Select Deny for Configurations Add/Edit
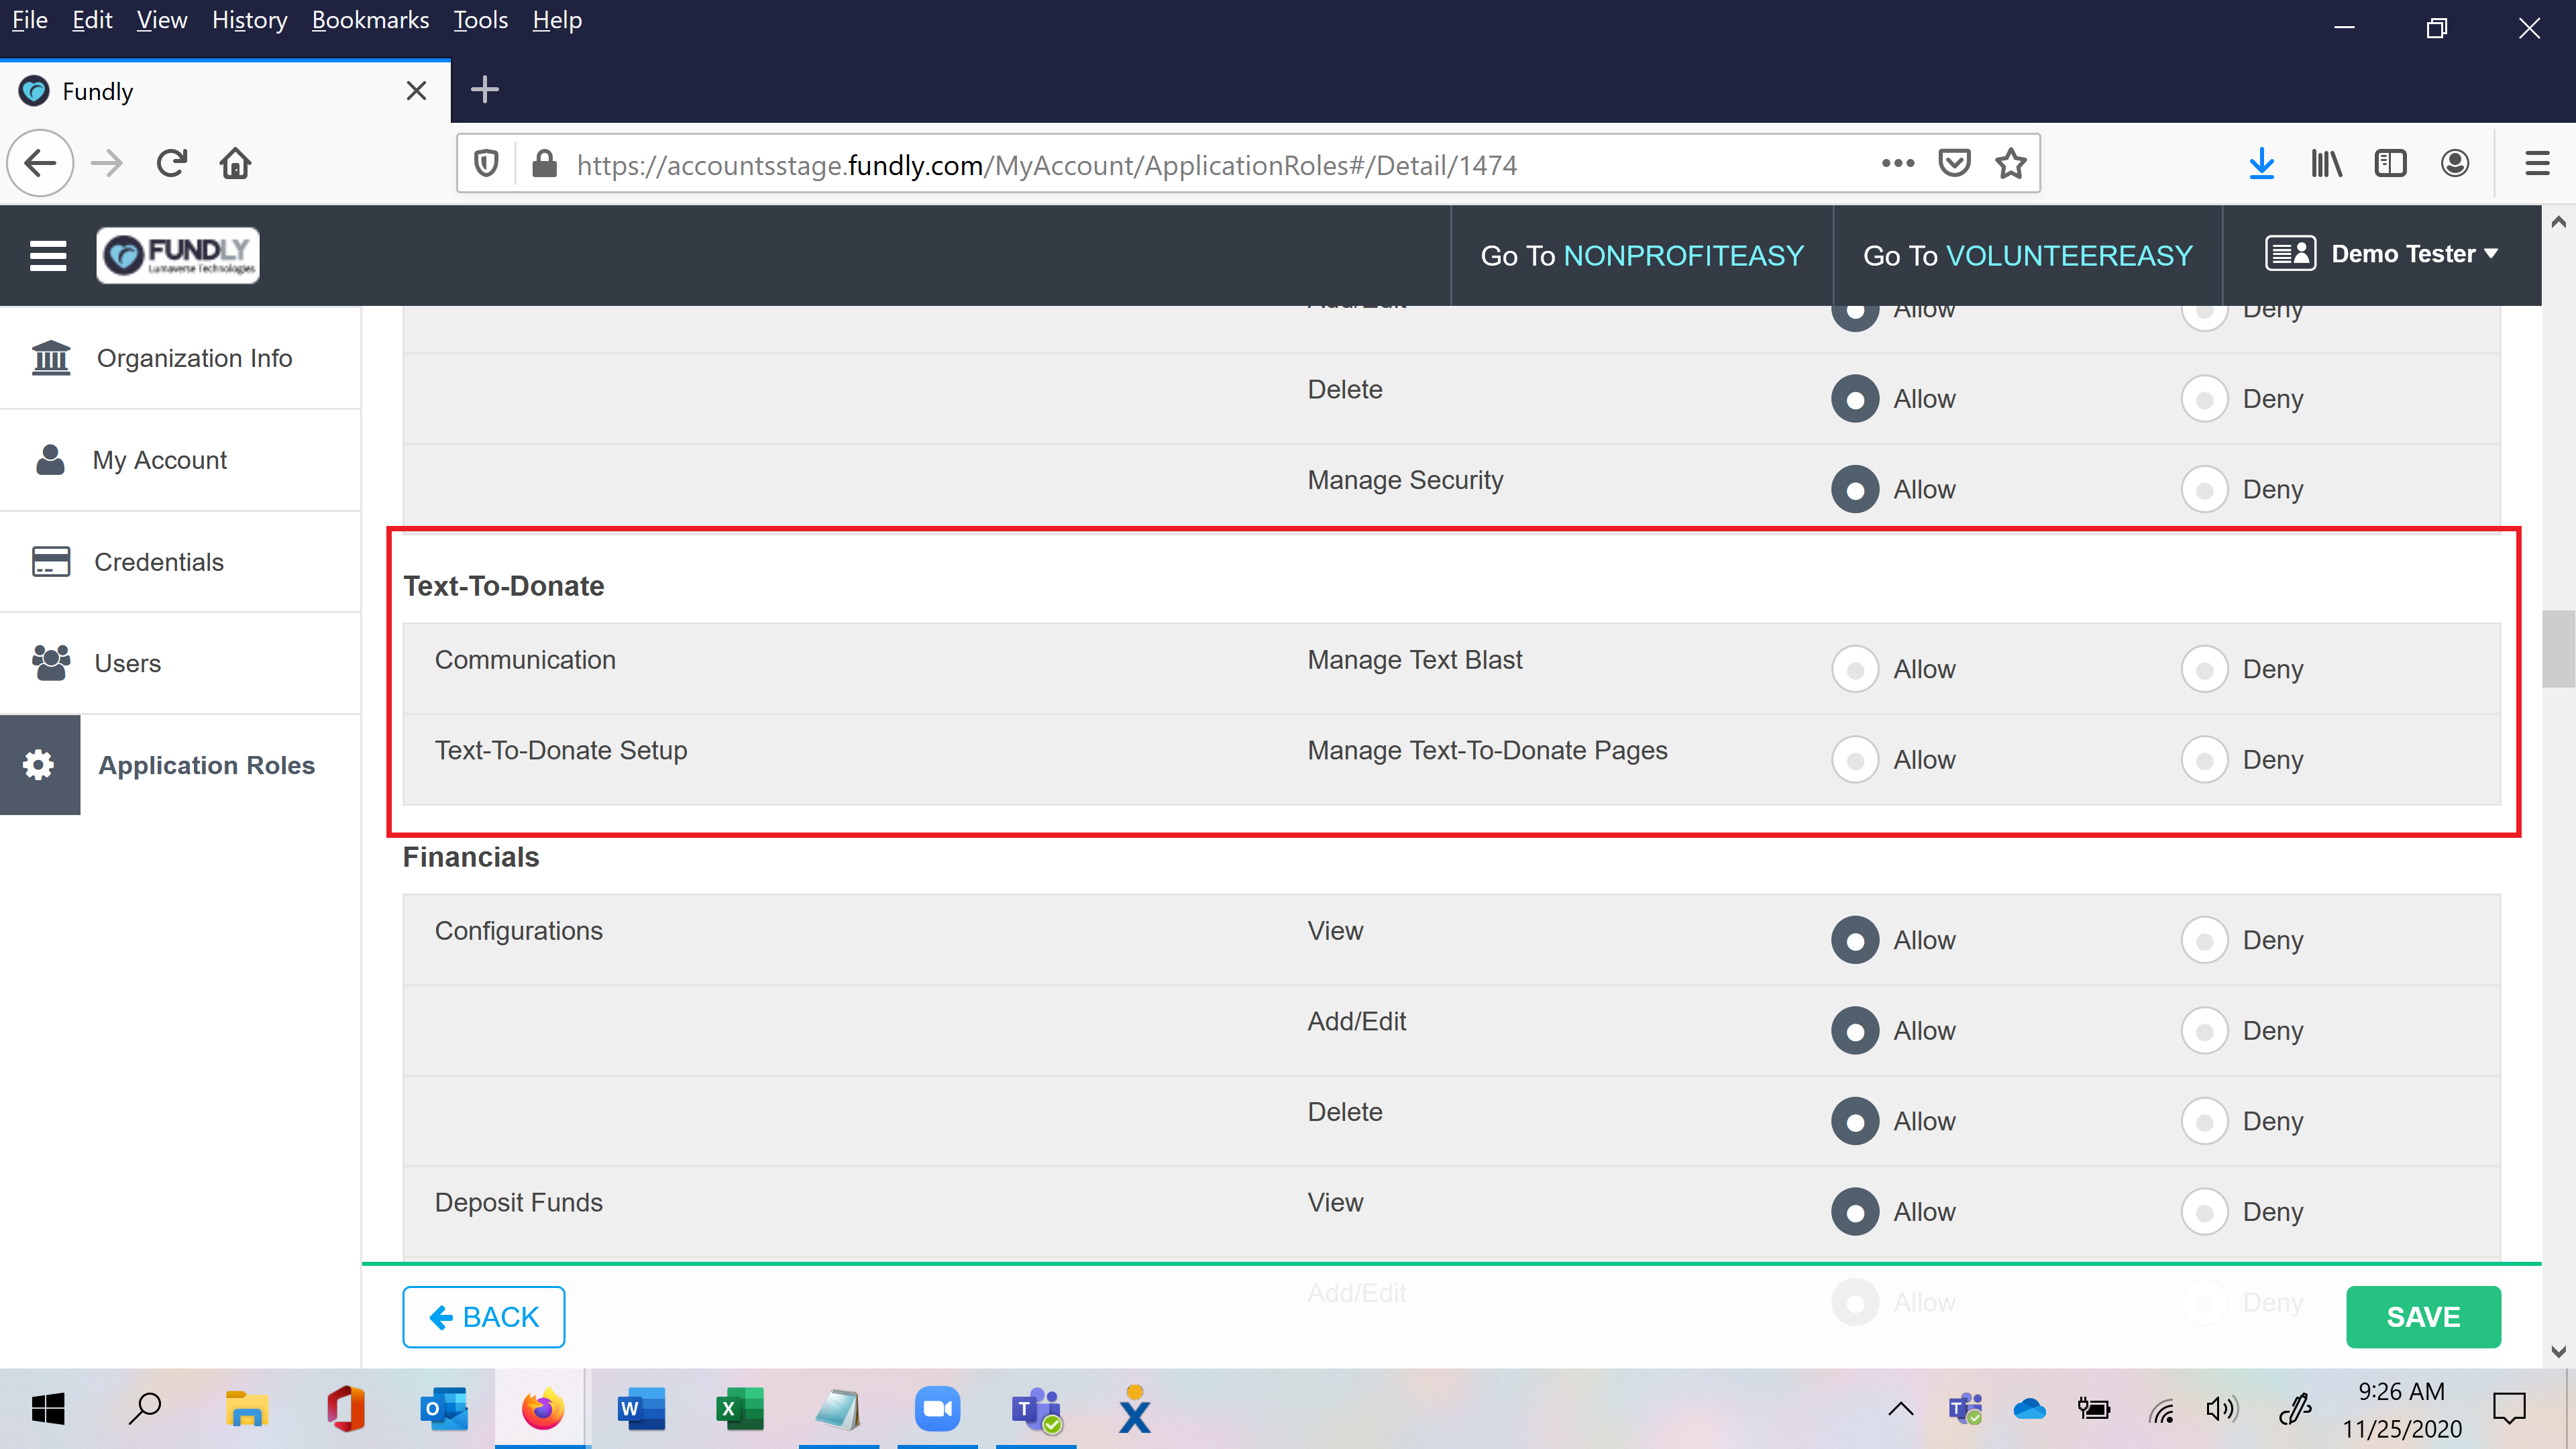Viewport: 2576px width, 1449px height. (2204, 1031)
